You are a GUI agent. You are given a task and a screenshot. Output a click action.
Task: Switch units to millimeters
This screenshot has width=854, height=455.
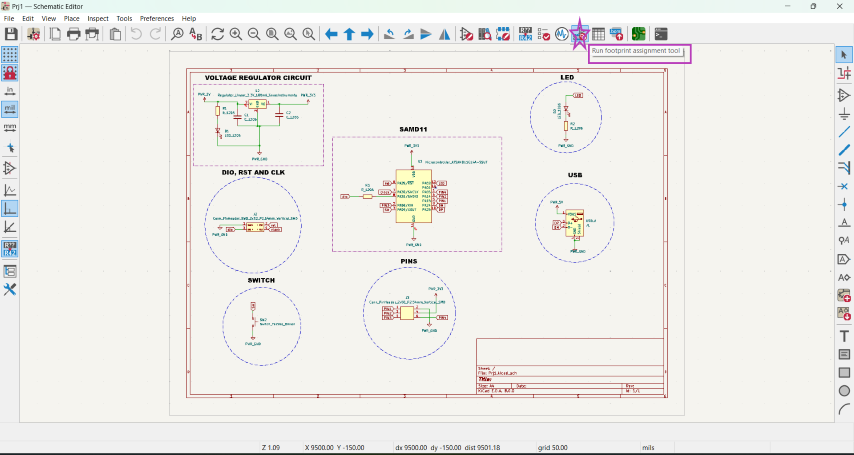[10, 128]
